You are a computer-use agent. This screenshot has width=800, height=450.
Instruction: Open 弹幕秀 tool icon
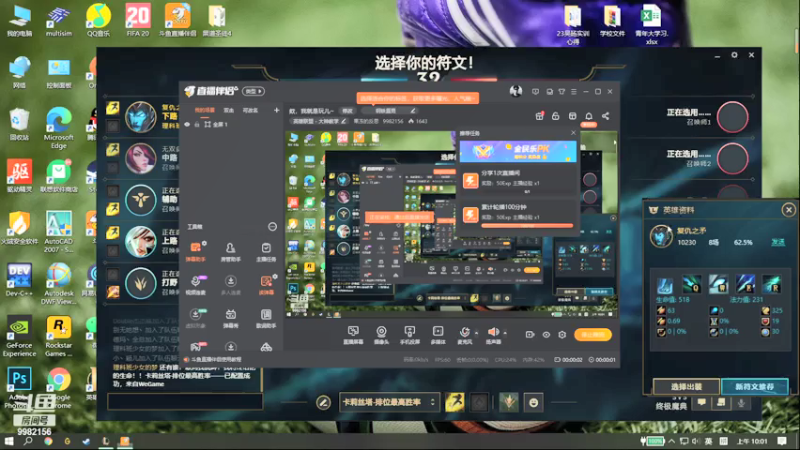coord(231,318)
